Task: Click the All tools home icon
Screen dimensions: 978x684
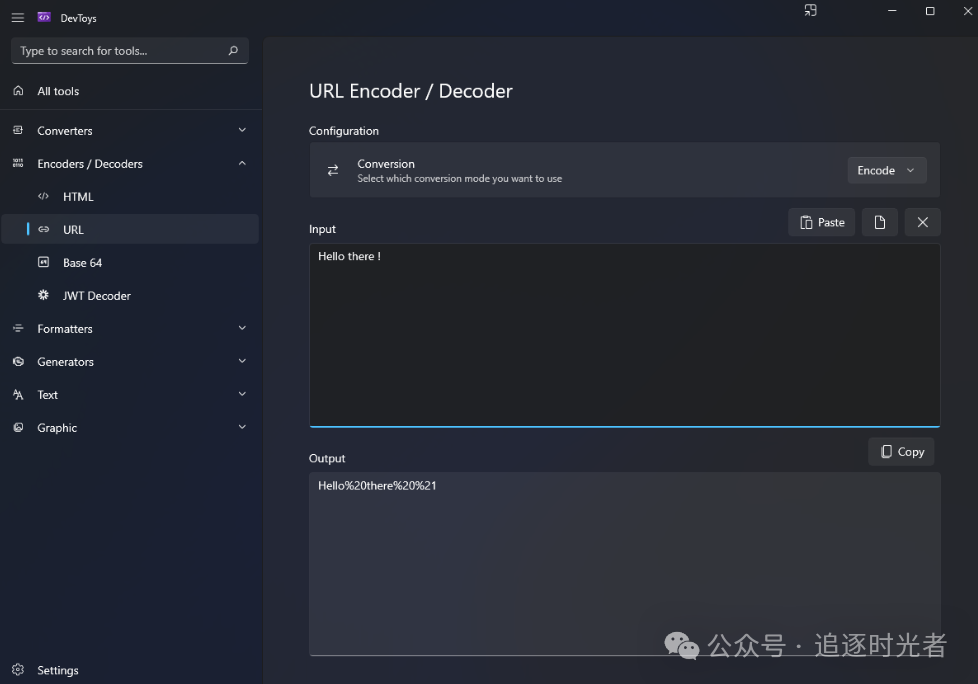Action: pos(18,91)
